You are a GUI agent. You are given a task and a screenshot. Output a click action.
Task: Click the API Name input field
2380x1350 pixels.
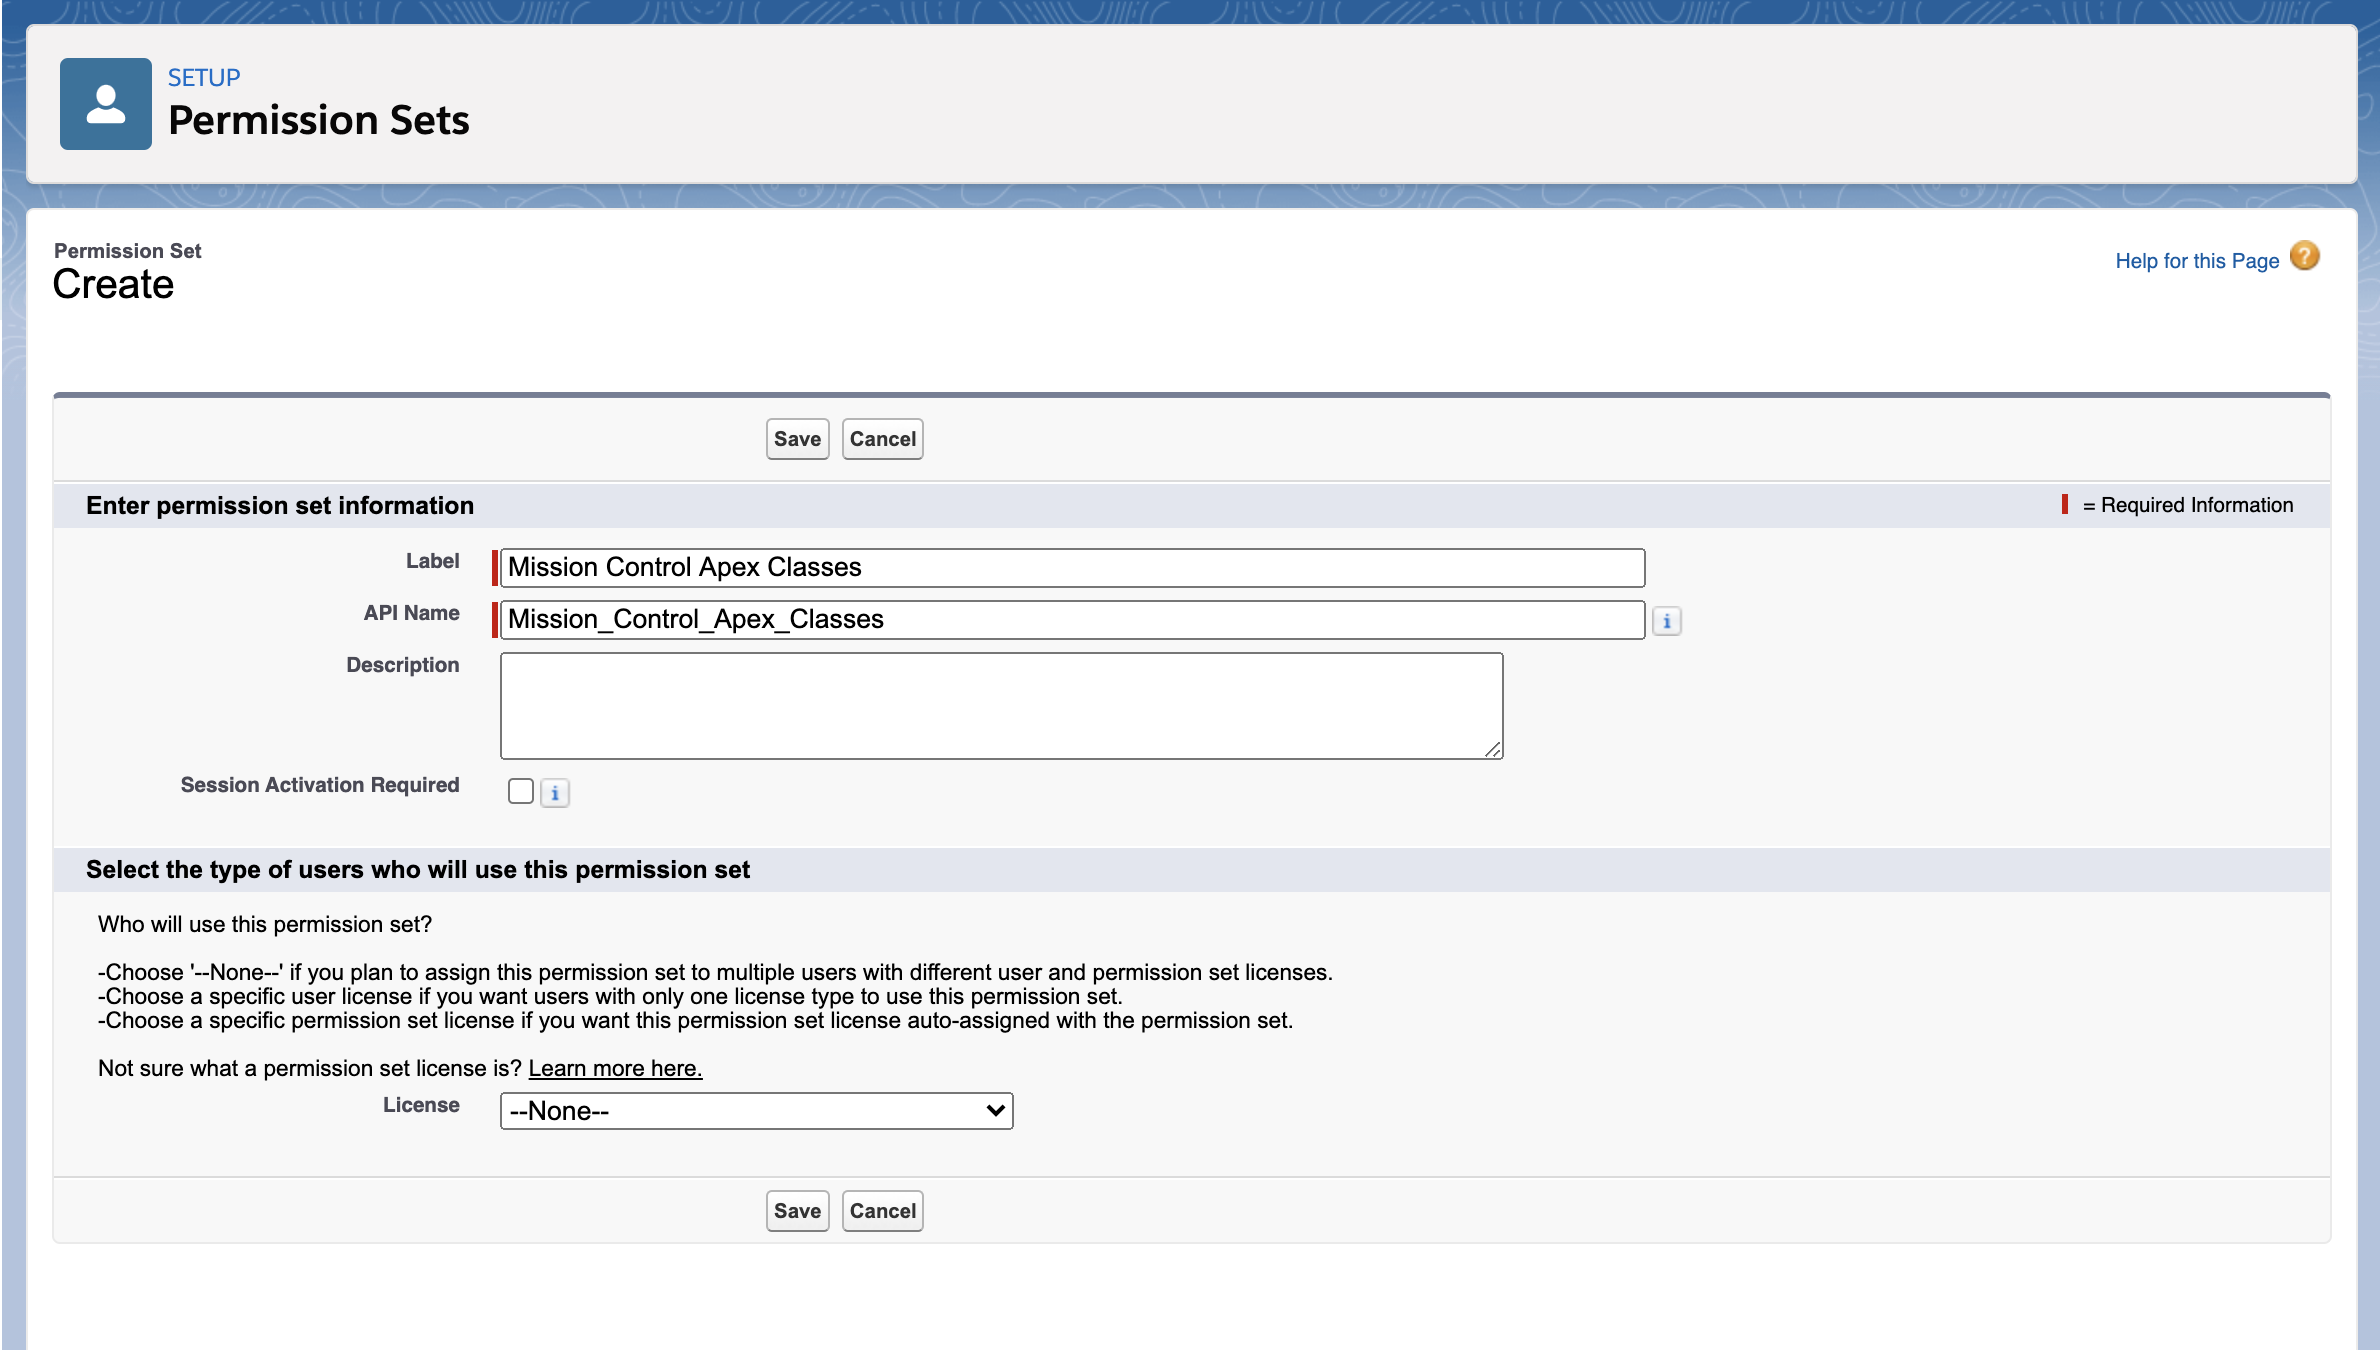[x=1070, y=619]
